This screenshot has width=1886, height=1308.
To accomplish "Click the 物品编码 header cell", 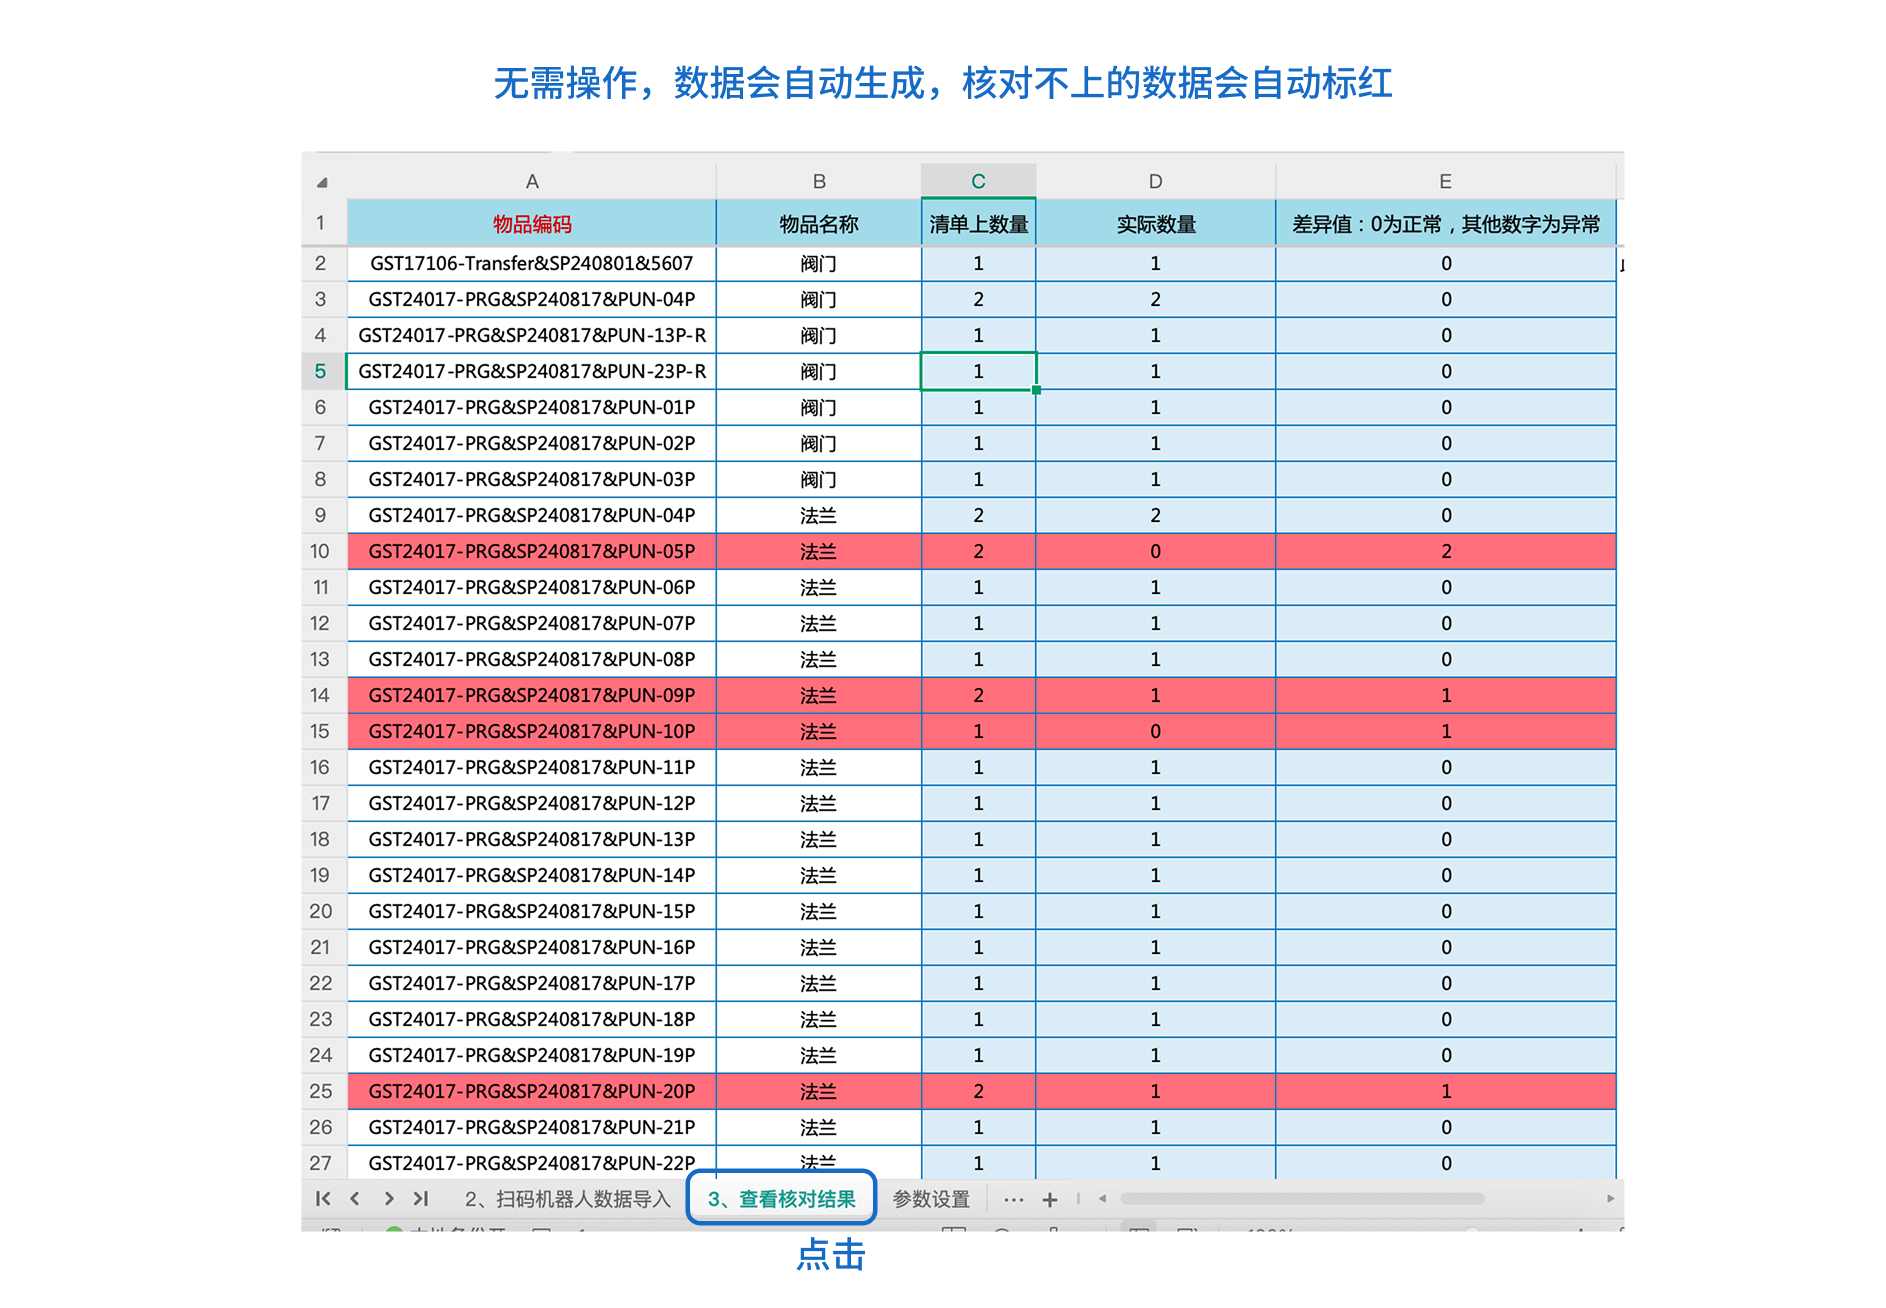I will [532, 223].
